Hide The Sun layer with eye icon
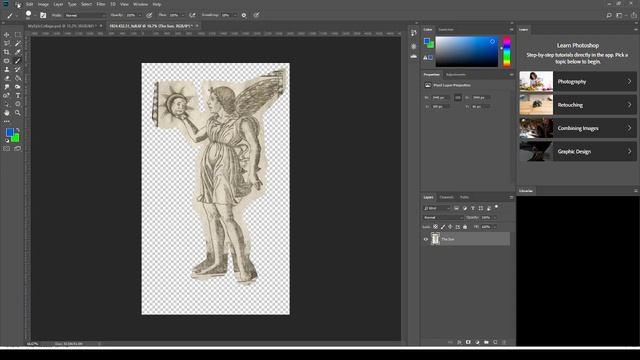The width and height of the screenshot is (640, 360). (x=425, y=239)
